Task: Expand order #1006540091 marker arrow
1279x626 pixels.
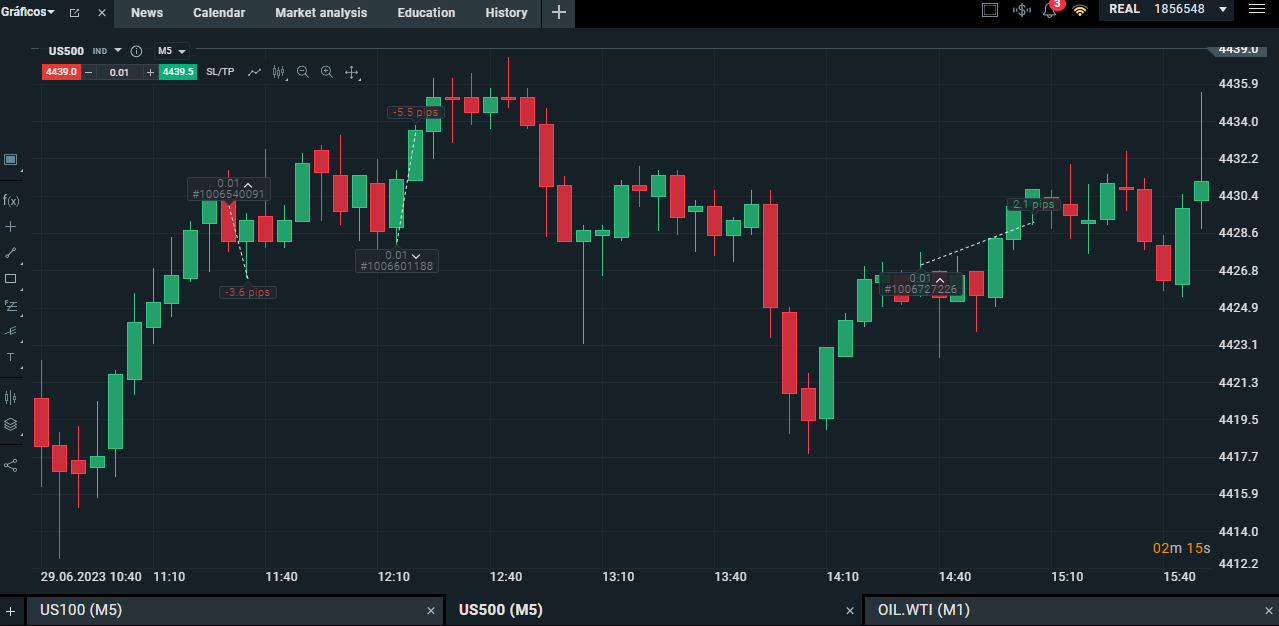Action: click(248, 184)
